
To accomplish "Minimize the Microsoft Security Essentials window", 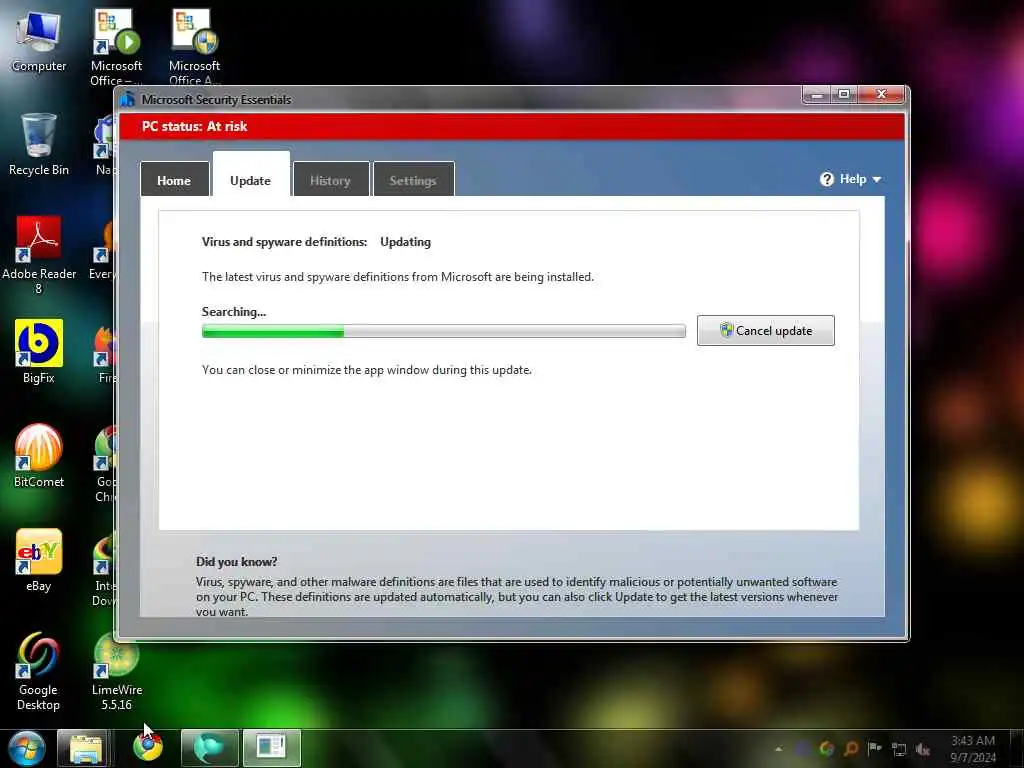I will pyautogui.click(x=816, y=95).
